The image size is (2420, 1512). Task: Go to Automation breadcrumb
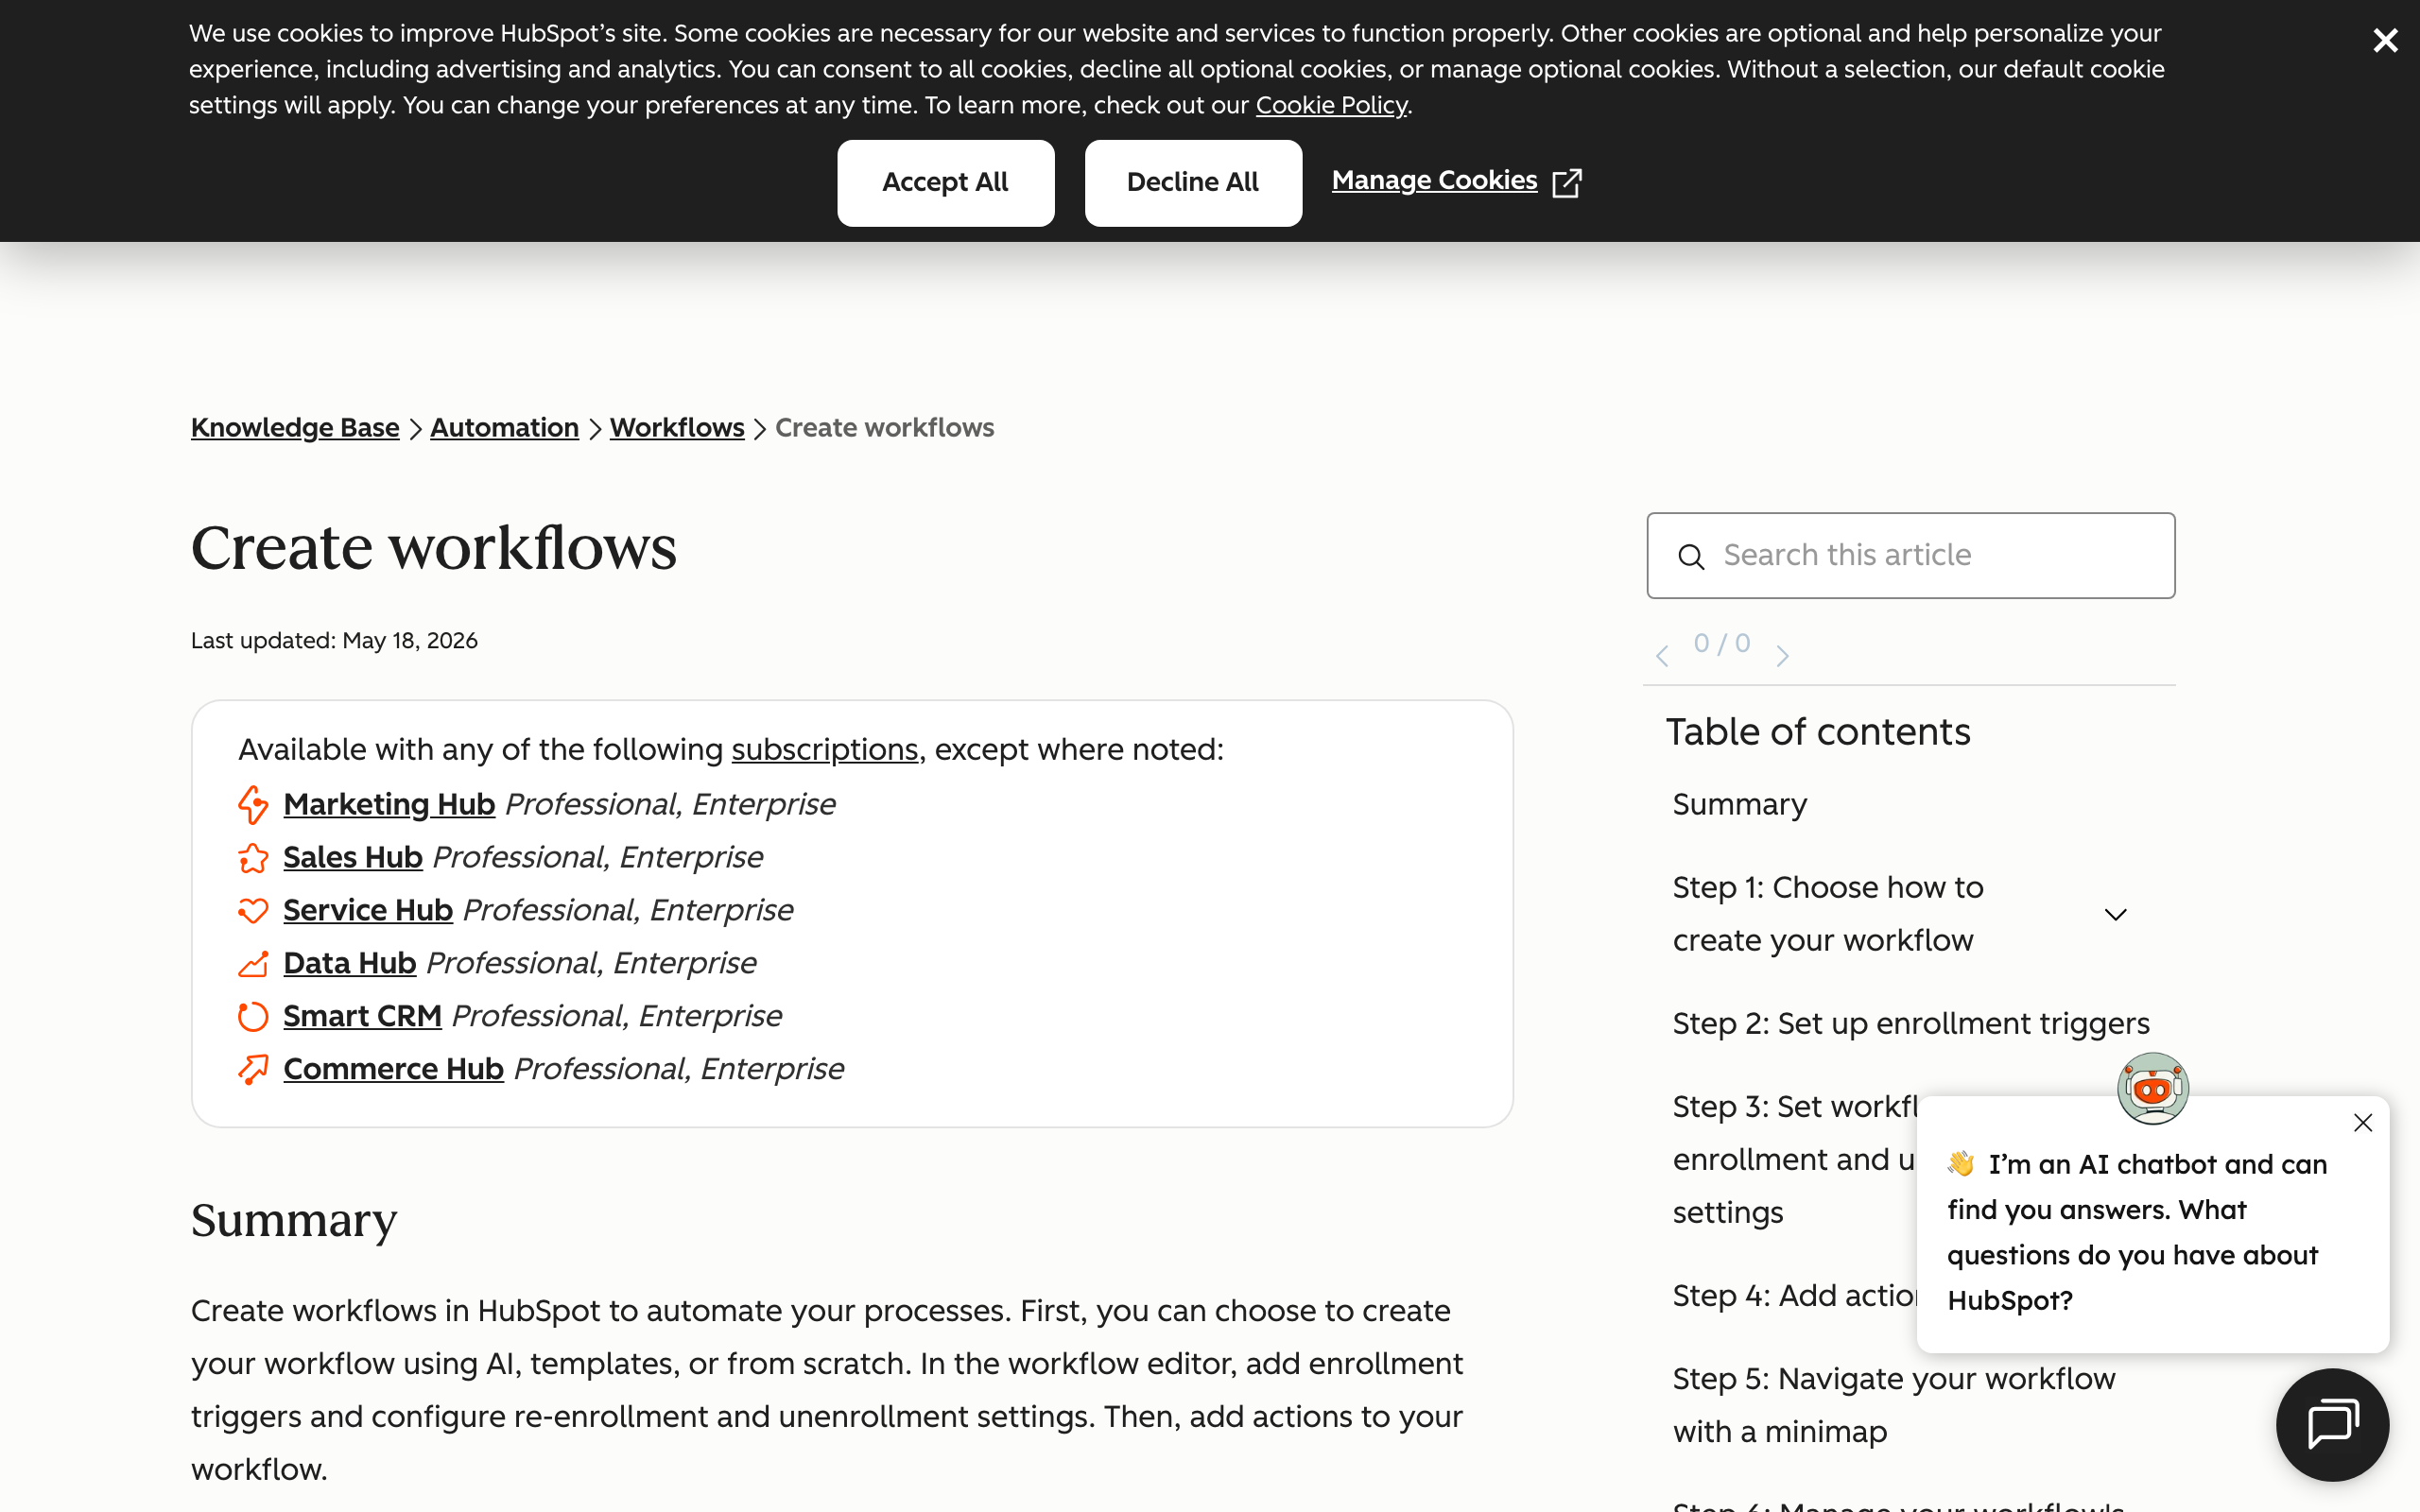pos(504,428)
